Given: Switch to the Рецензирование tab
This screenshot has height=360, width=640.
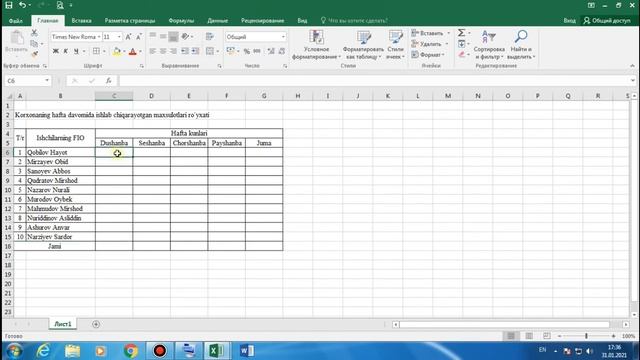Looking at the screenshot, I should (x=262, y=20).
